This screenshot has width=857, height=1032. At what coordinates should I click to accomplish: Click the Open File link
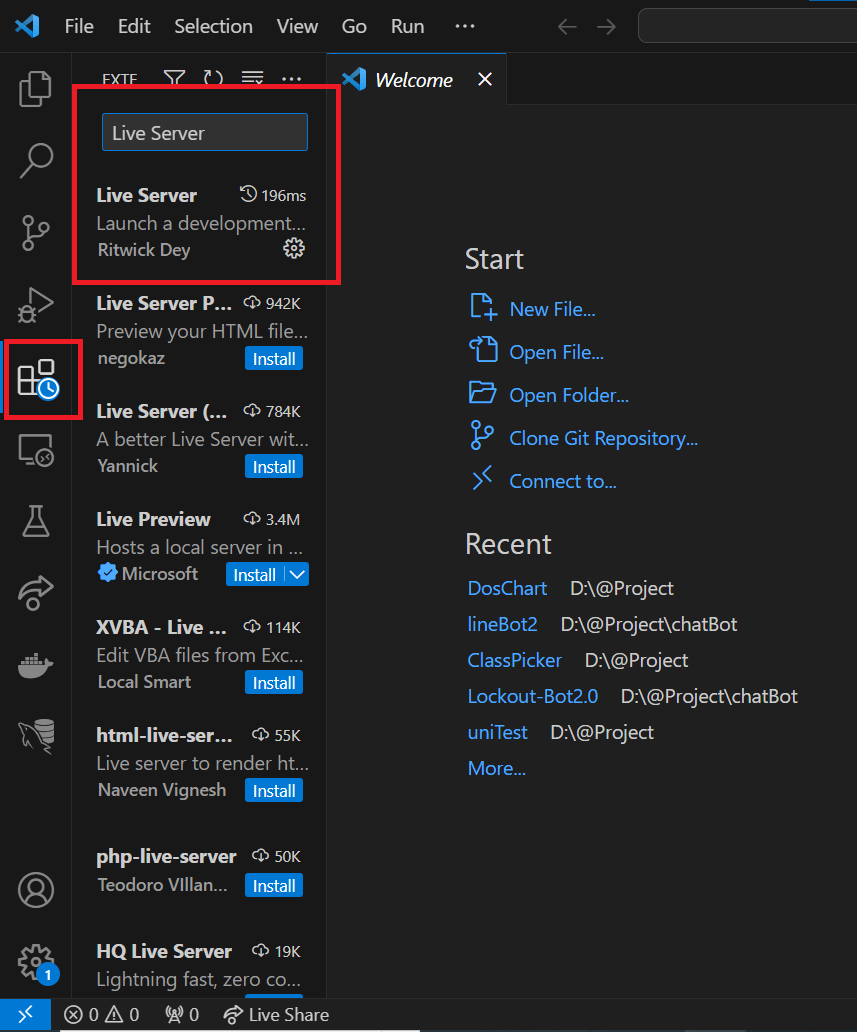(x=556, y=352)
